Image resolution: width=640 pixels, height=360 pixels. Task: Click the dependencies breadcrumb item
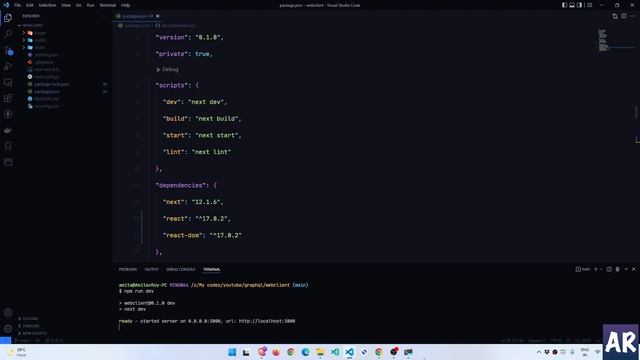(x=176, y=25)
